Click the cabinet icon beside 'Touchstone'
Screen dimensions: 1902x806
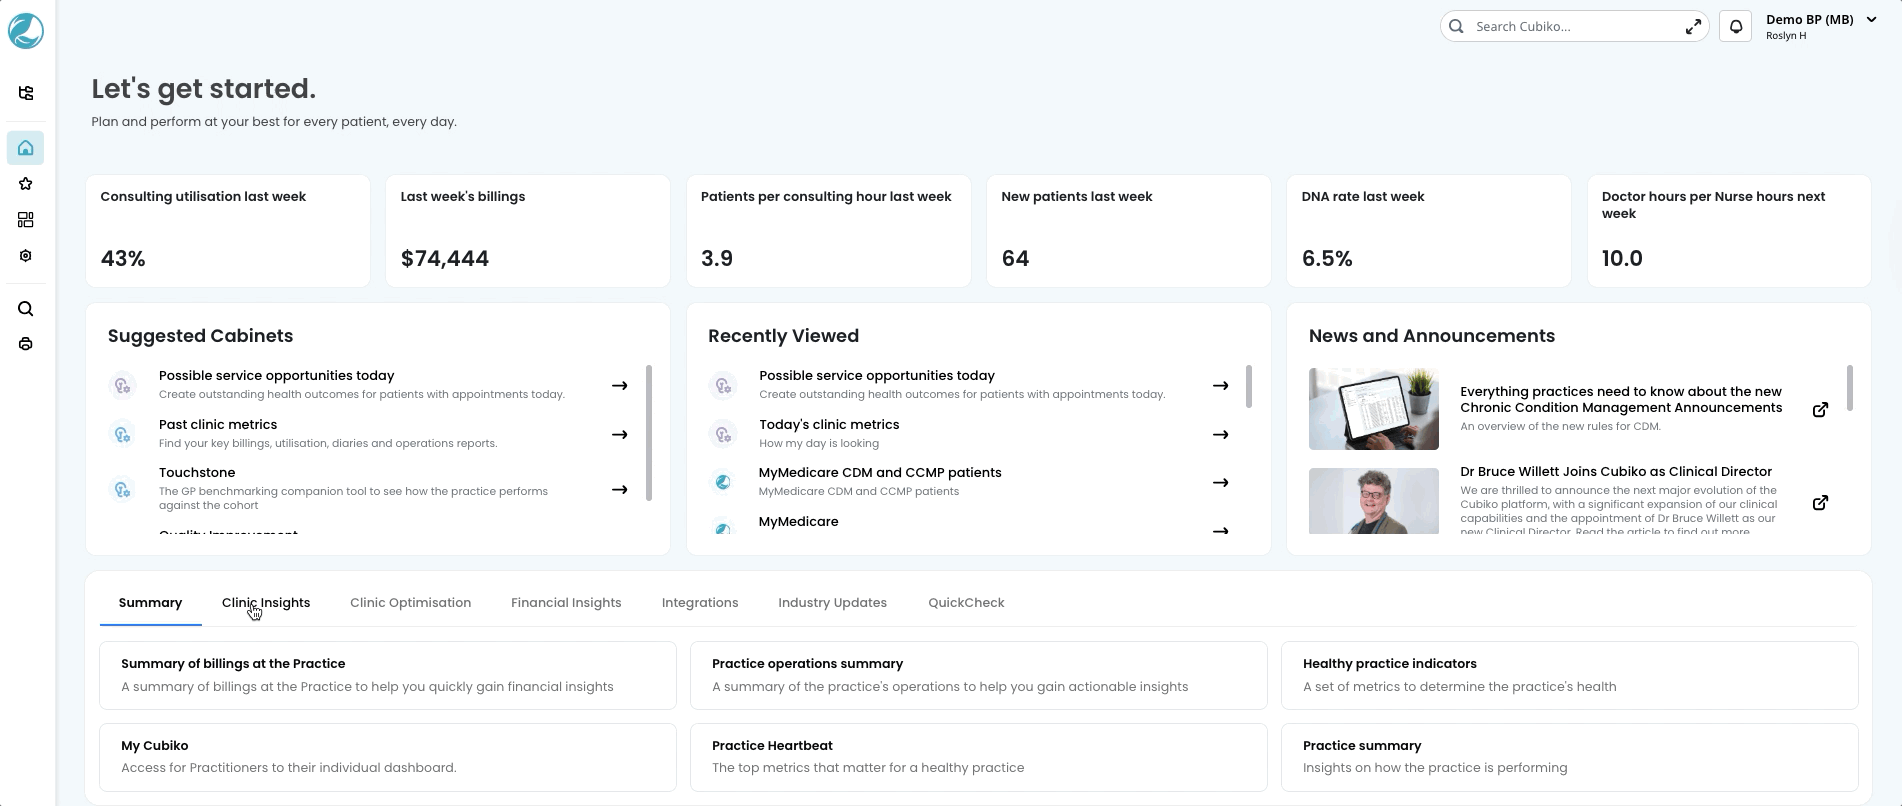(122, 489)
